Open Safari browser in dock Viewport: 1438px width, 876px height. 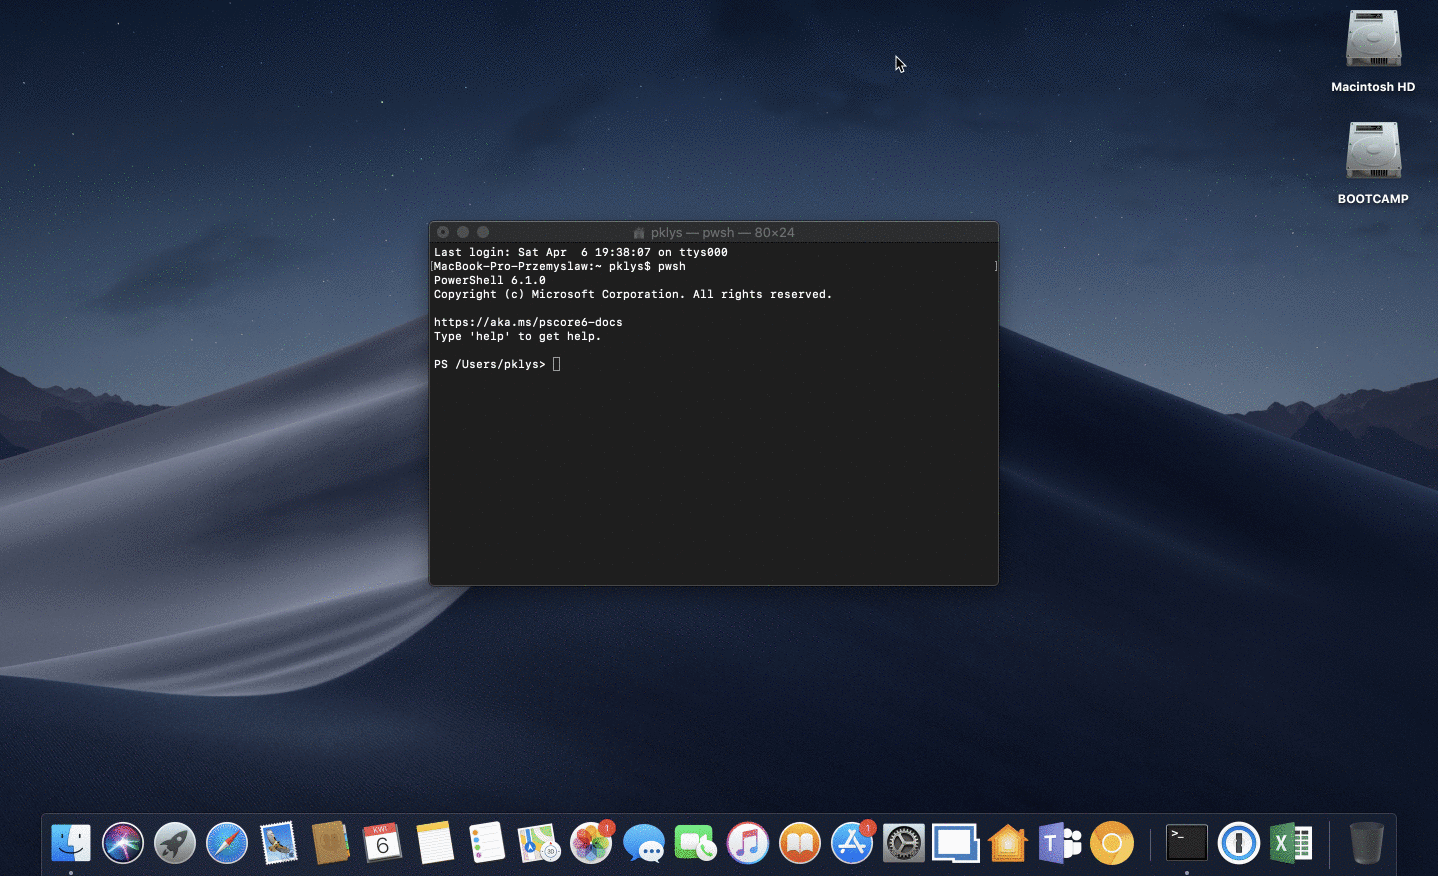tap(227, 843)
